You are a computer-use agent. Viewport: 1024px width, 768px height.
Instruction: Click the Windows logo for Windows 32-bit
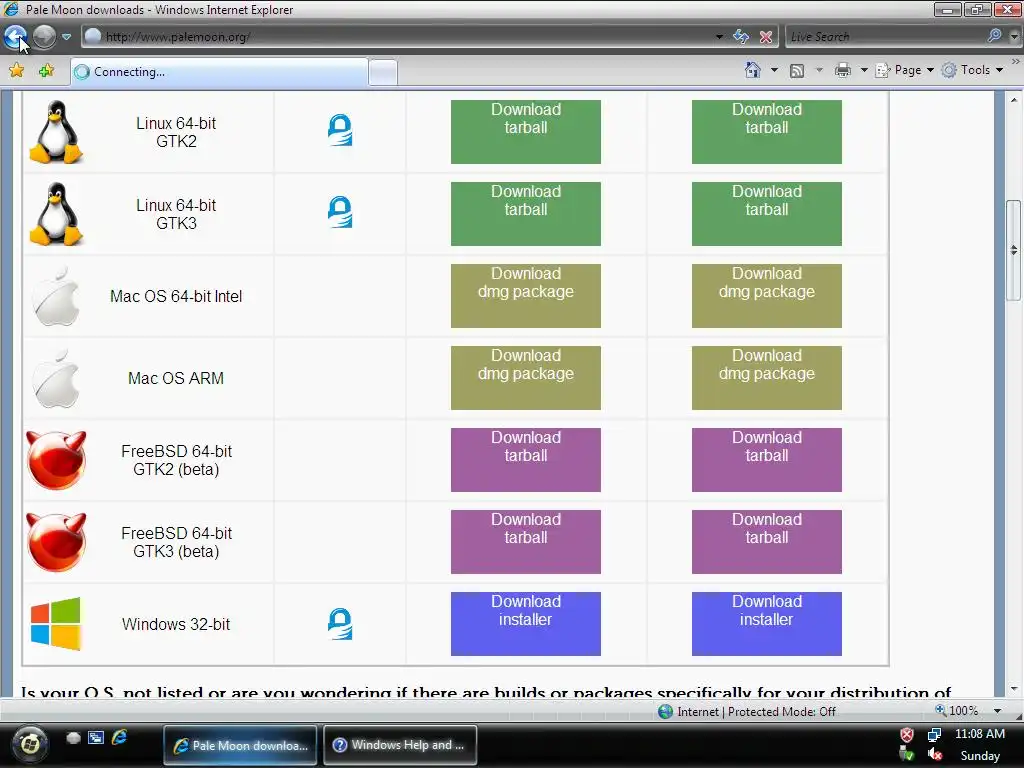coord(56,624)
